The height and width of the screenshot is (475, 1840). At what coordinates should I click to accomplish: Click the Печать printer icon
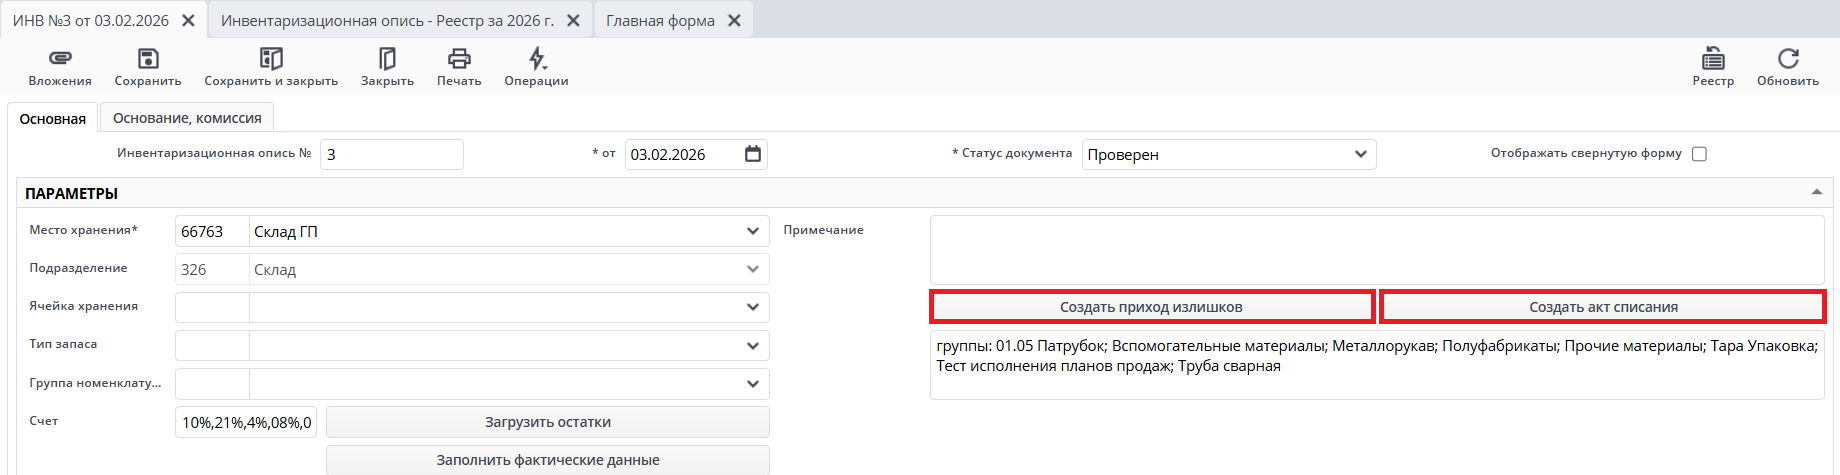[x=459, y=59]
